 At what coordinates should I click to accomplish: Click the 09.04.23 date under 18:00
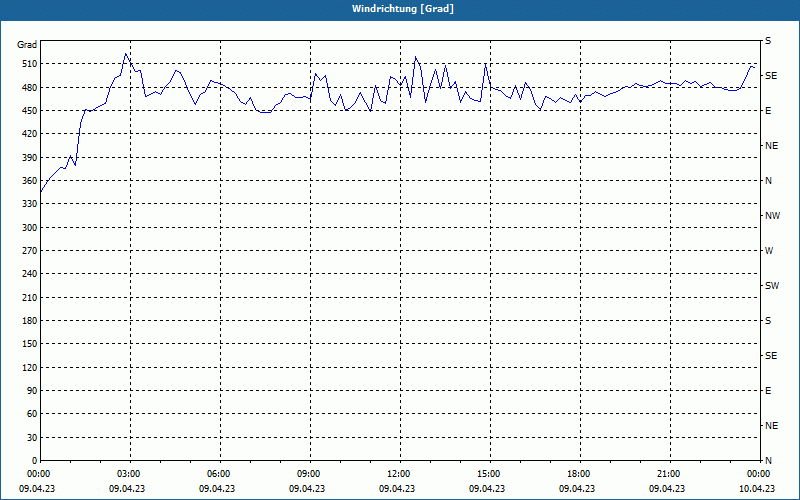click(x=577, y=489)
